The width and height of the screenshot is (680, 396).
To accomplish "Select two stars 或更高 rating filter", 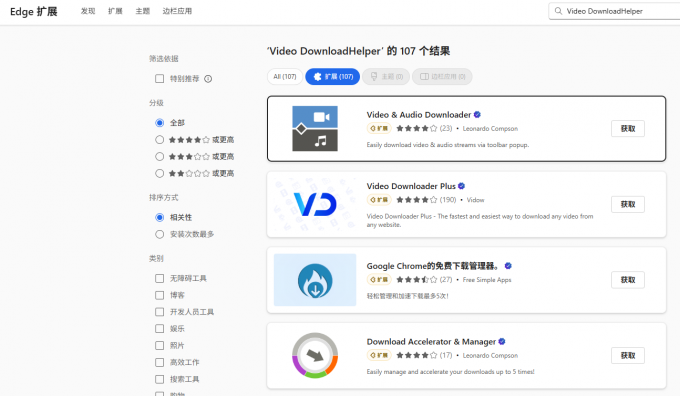I will (160, 173).
